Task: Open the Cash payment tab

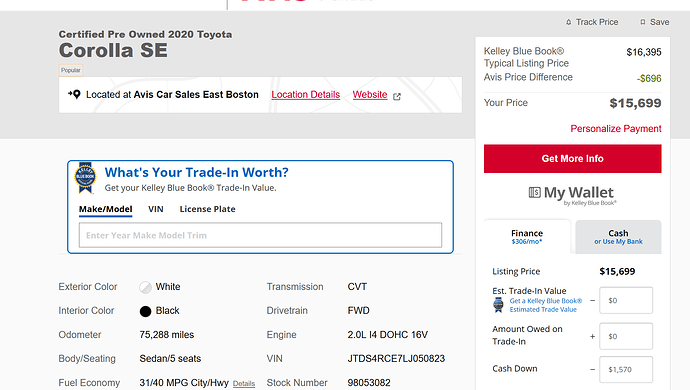Action: (618, 237)
